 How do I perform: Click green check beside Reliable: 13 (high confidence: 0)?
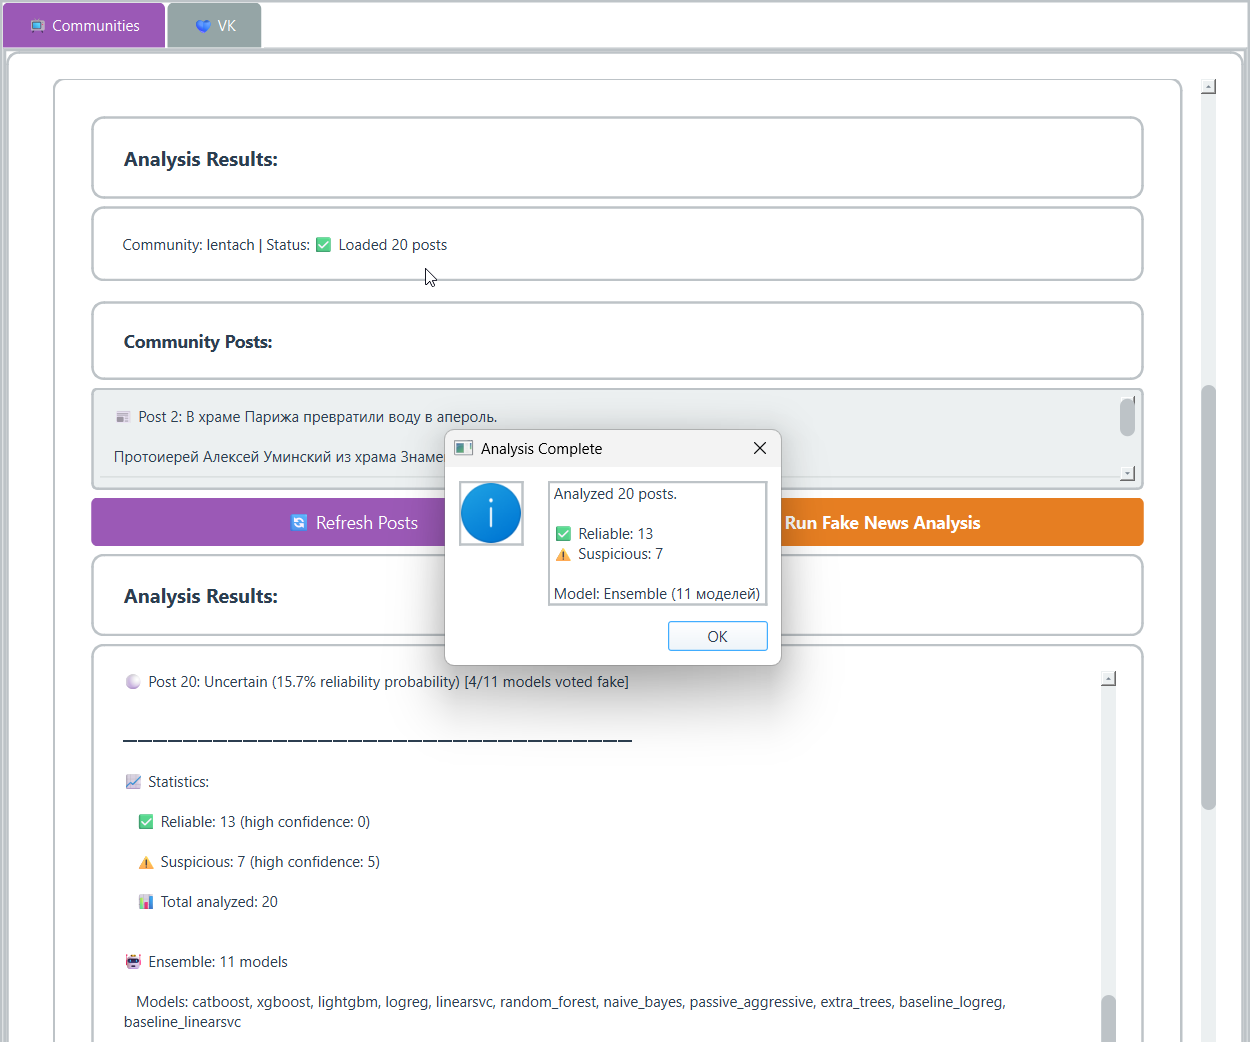click(146, 822)
